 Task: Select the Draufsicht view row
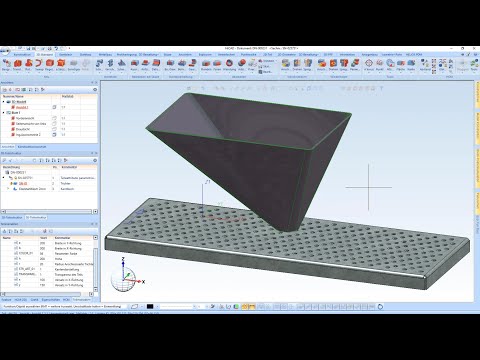pyautogui.click(x=49, y=129)
